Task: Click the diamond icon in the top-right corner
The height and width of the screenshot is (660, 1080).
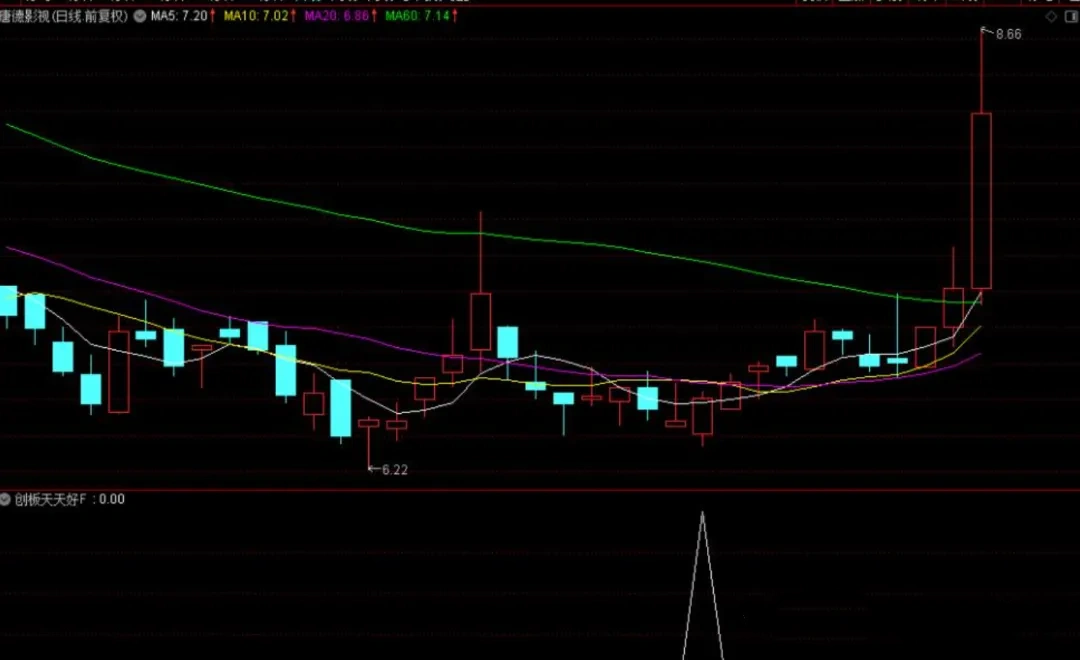Action: (1050, 17)
